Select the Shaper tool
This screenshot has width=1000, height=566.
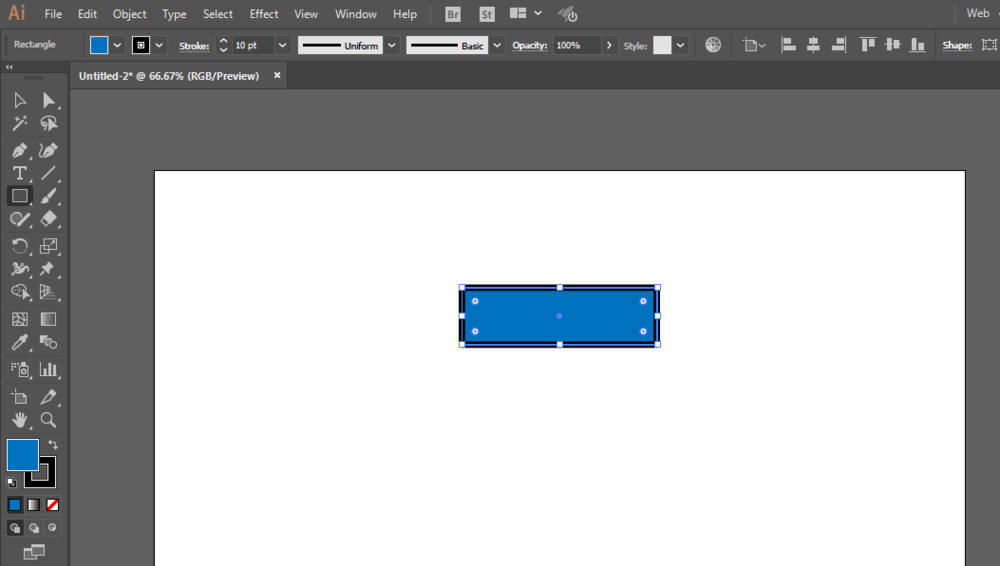20,219
